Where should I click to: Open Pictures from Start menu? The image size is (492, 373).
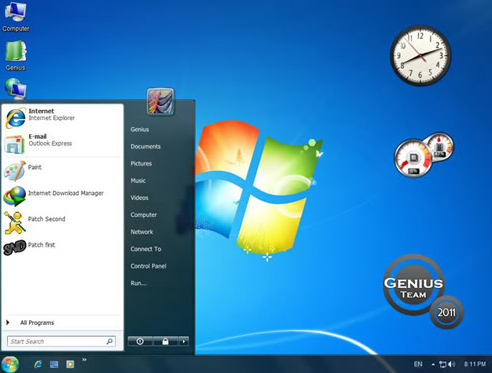pyautogui.click(x=141, y=163)
